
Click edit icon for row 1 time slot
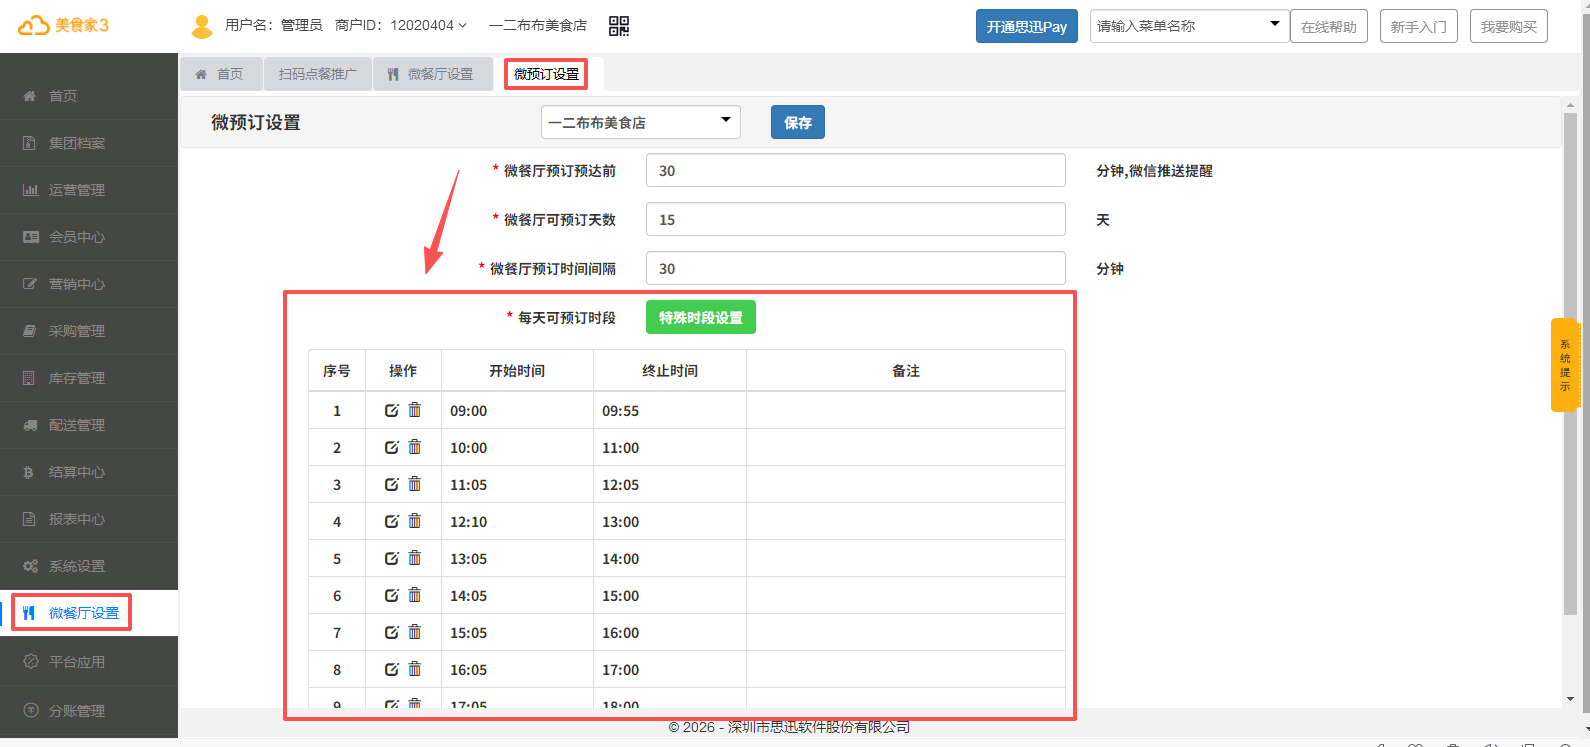(392, 411)
